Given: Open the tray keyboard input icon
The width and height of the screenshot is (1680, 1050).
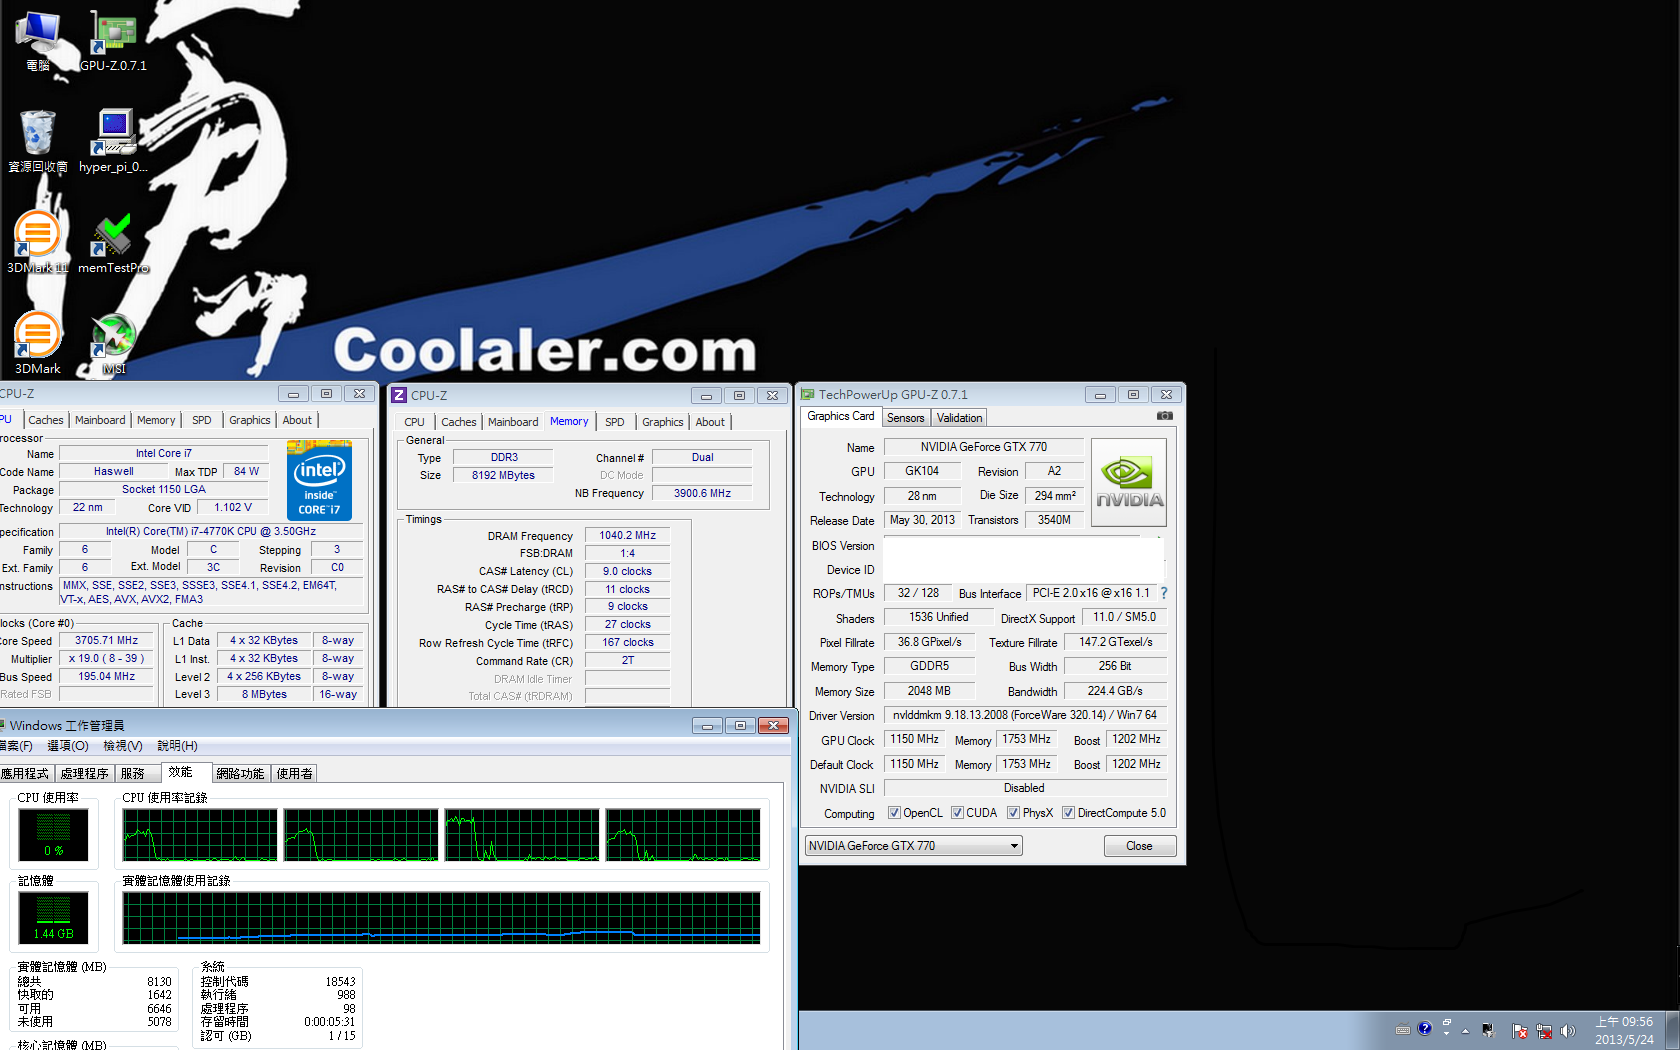Looking at the screenshot, I should click(1403, 1030).
